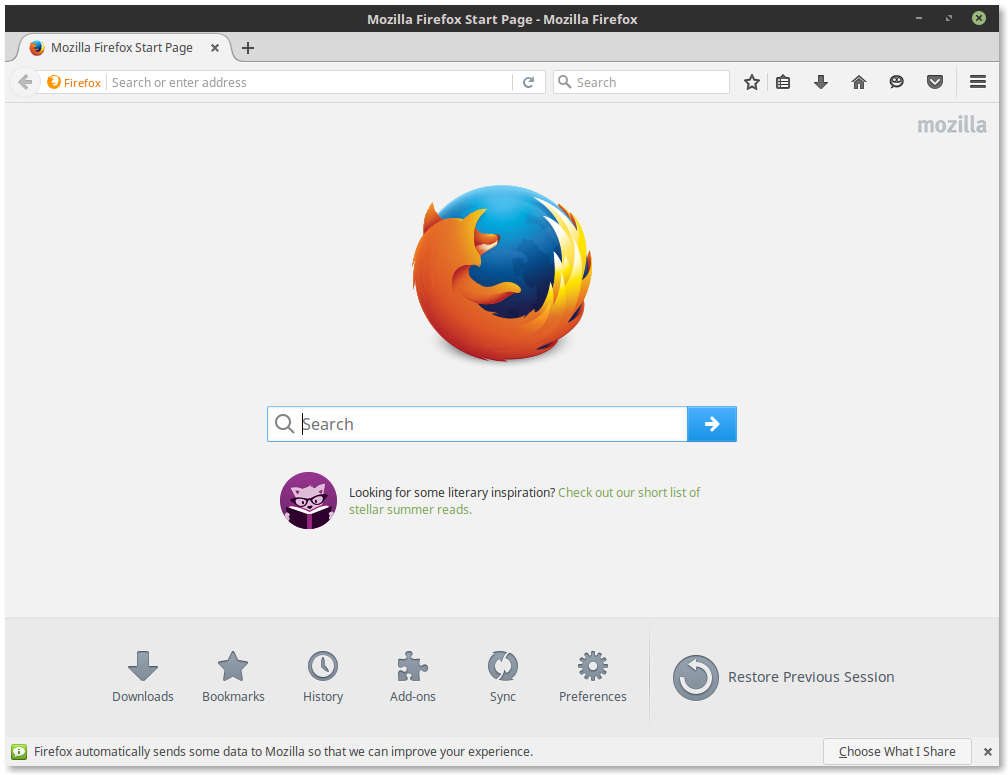Save to Pocket icon
The image size is (1008, 775).
click(935, 82)
